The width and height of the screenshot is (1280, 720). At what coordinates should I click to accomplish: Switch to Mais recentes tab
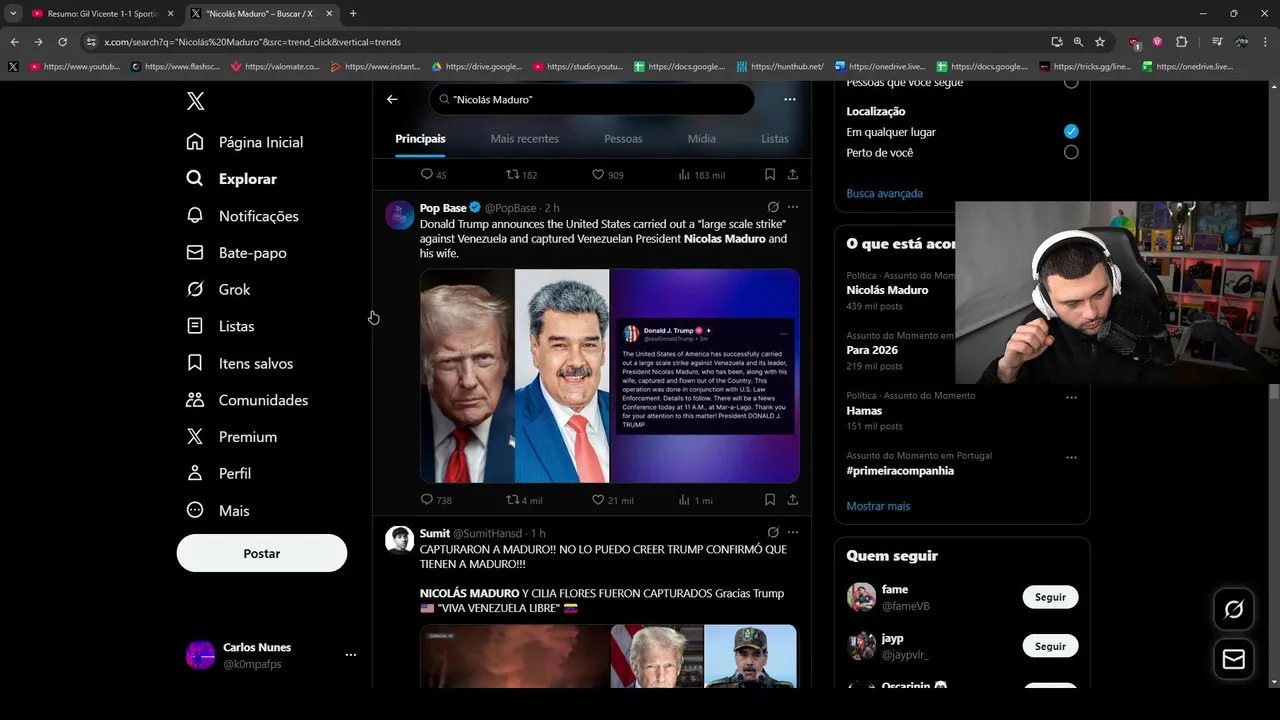(x=525, y=139)
